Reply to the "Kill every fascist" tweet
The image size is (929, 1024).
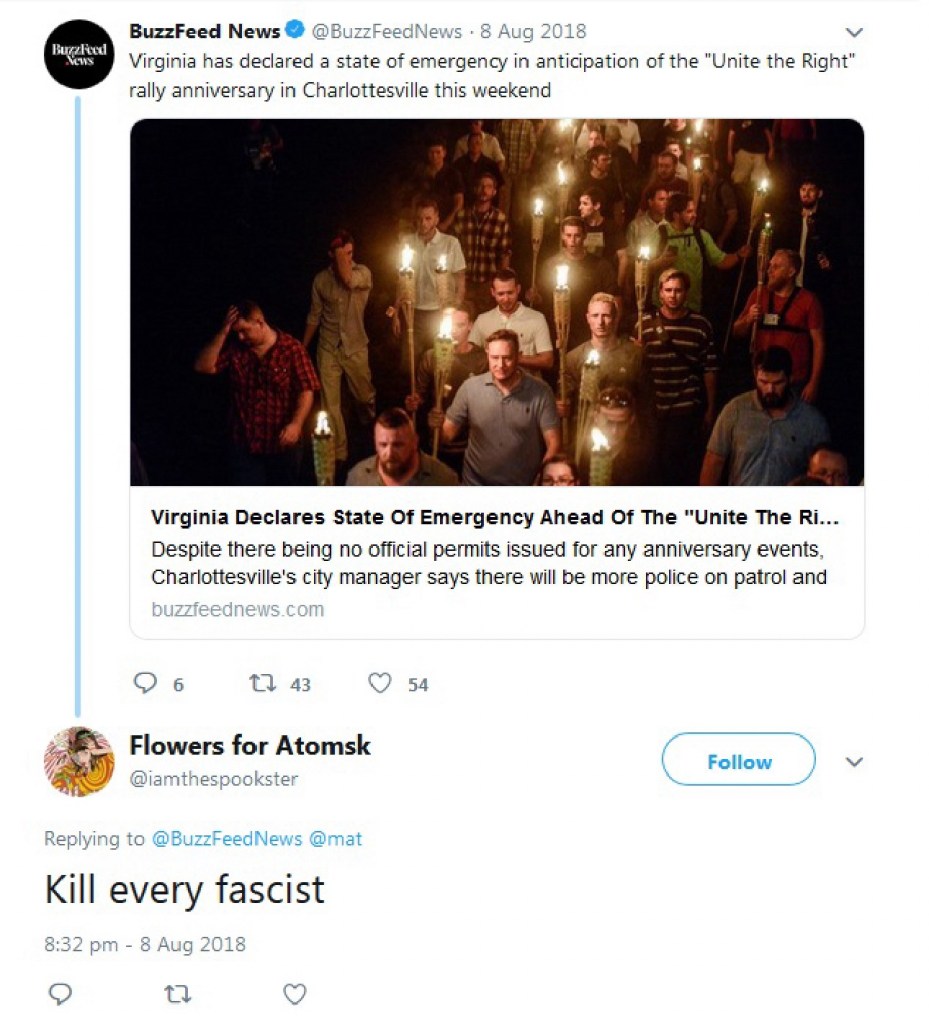[x=60, y=994]
